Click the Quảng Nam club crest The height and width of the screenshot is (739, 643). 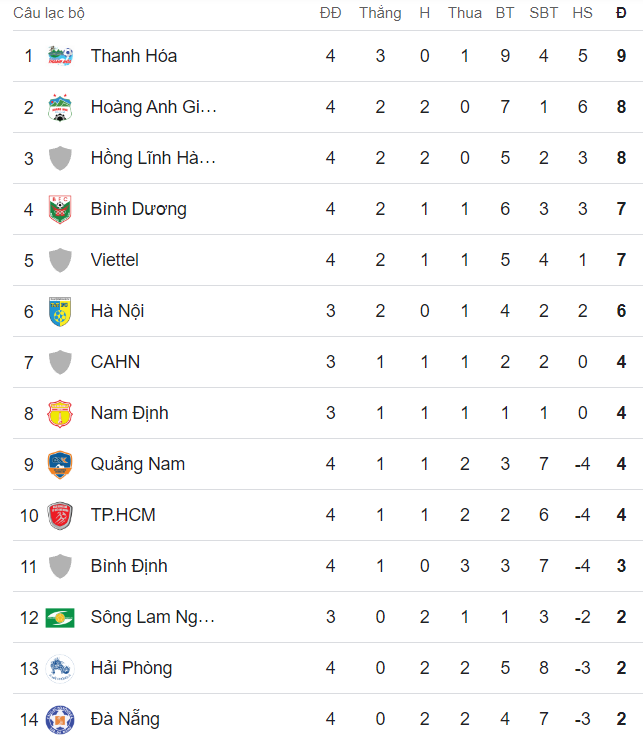pyautogui.click(x=60, y=464)
